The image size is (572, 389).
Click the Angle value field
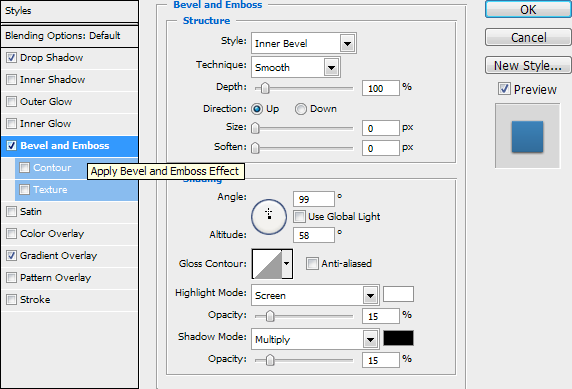(x=314, y=199)
